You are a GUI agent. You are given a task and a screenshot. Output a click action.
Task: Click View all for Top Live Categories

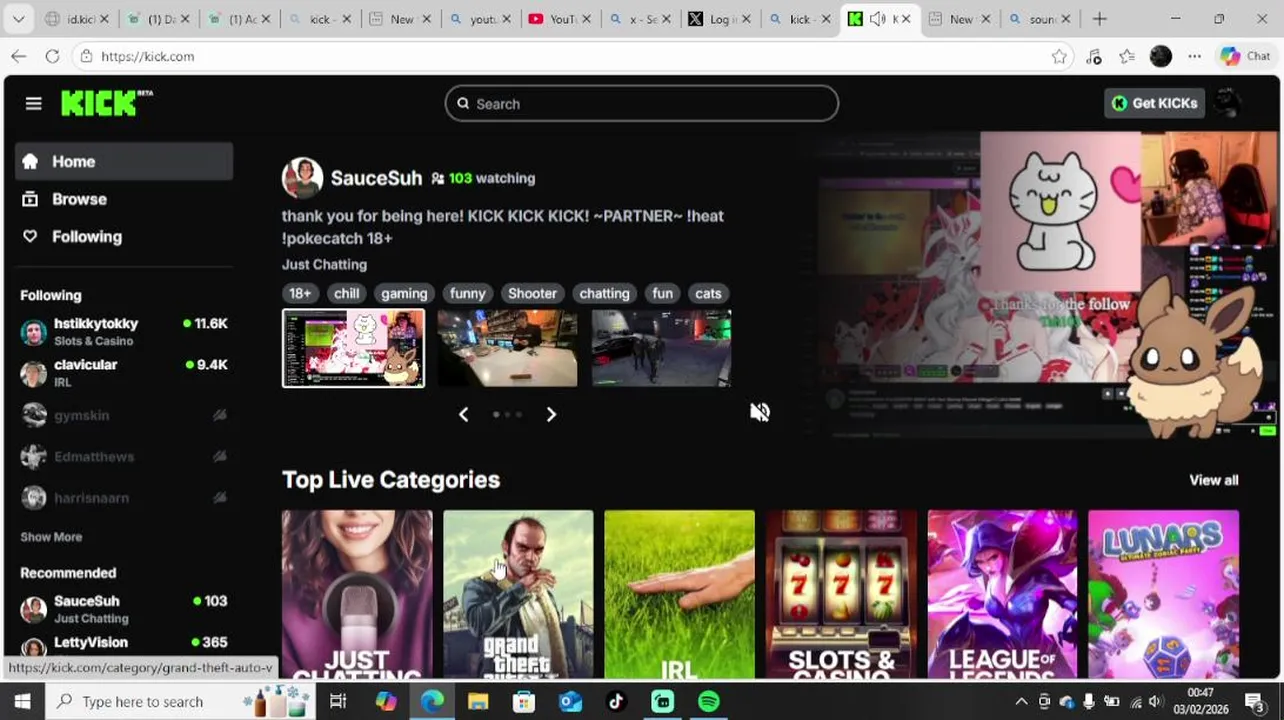coord(1213,480)
